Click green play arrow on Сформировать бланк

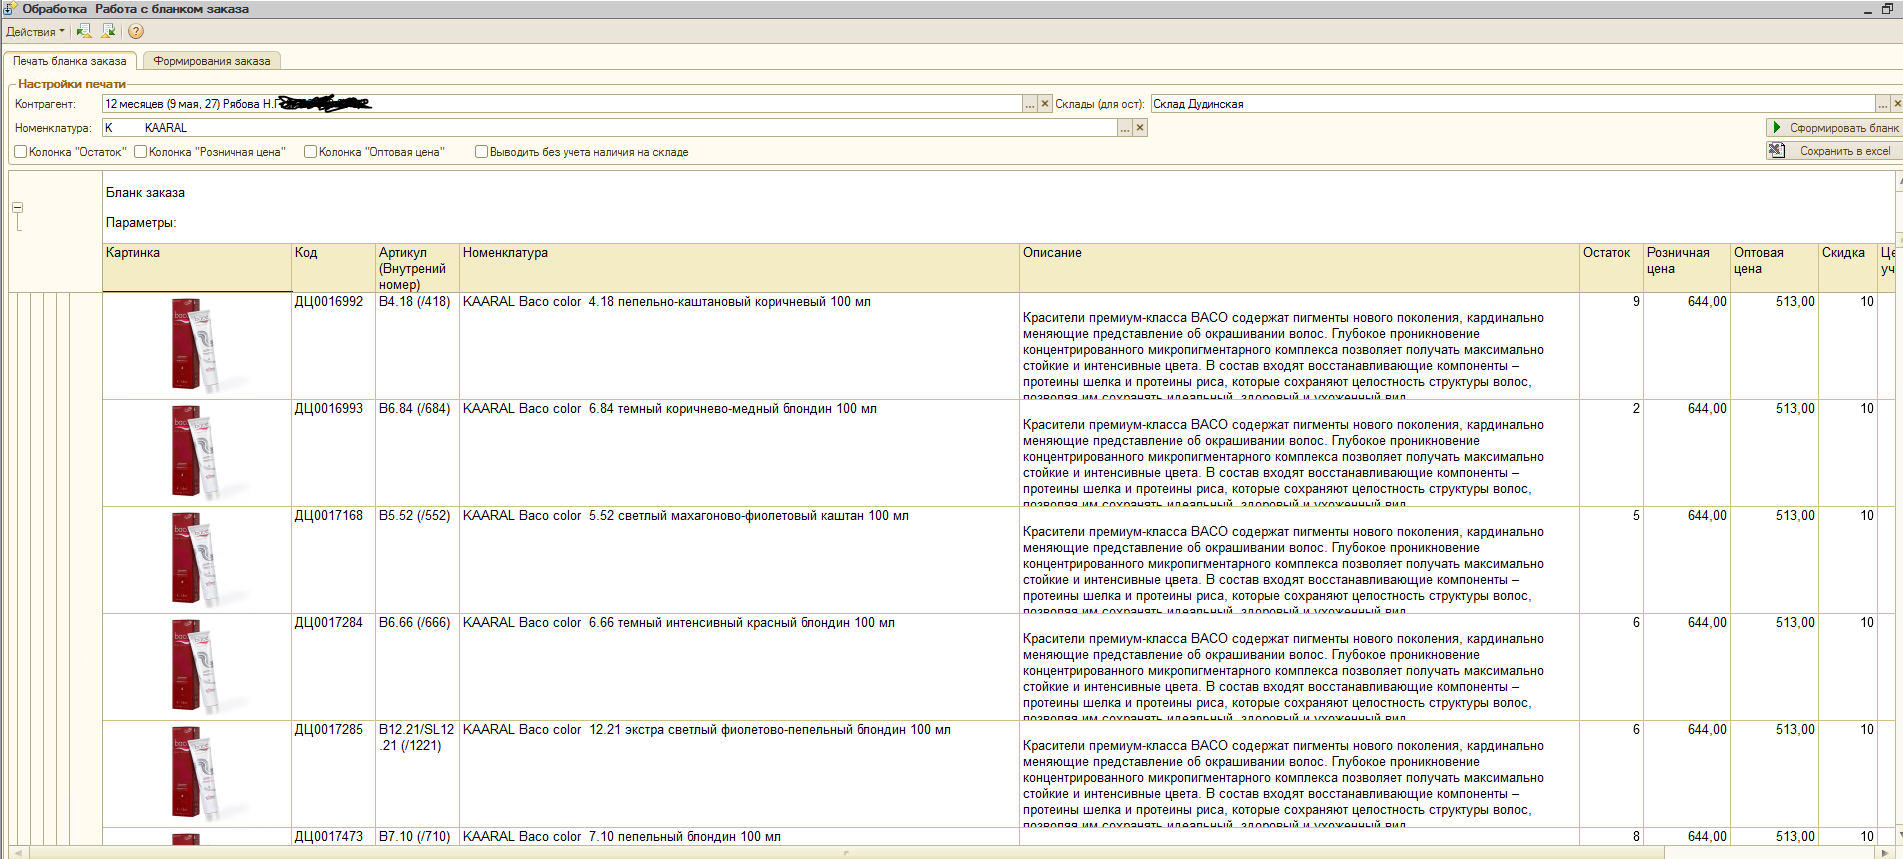pos(1776,128)
